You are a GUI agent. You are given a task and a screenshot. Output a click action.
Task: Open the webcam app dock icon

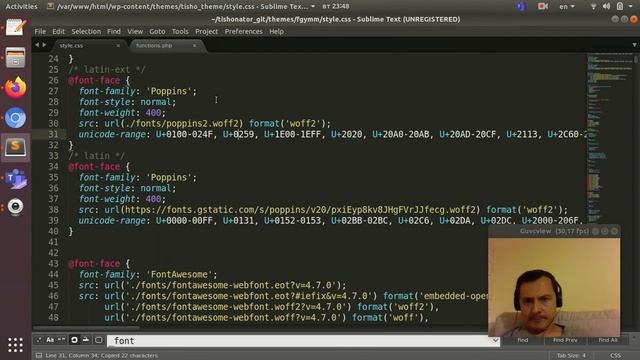click(16, 207)
